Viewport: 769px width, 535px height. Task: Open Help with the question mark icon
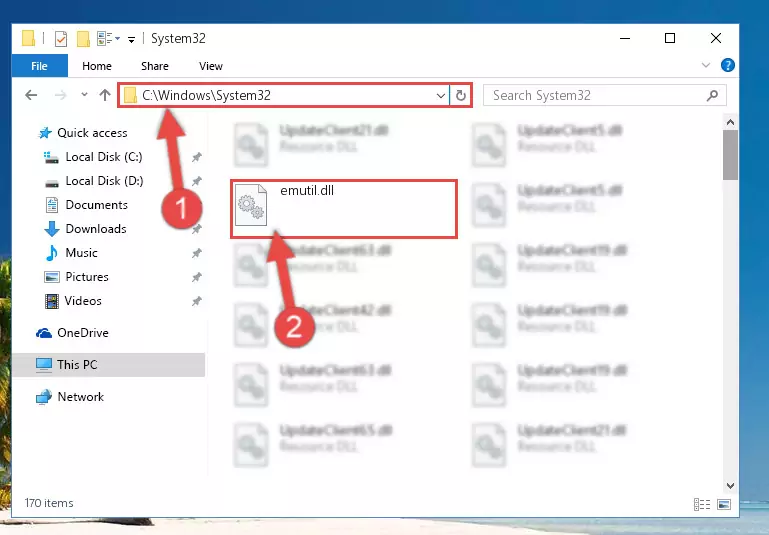[727, 65]
